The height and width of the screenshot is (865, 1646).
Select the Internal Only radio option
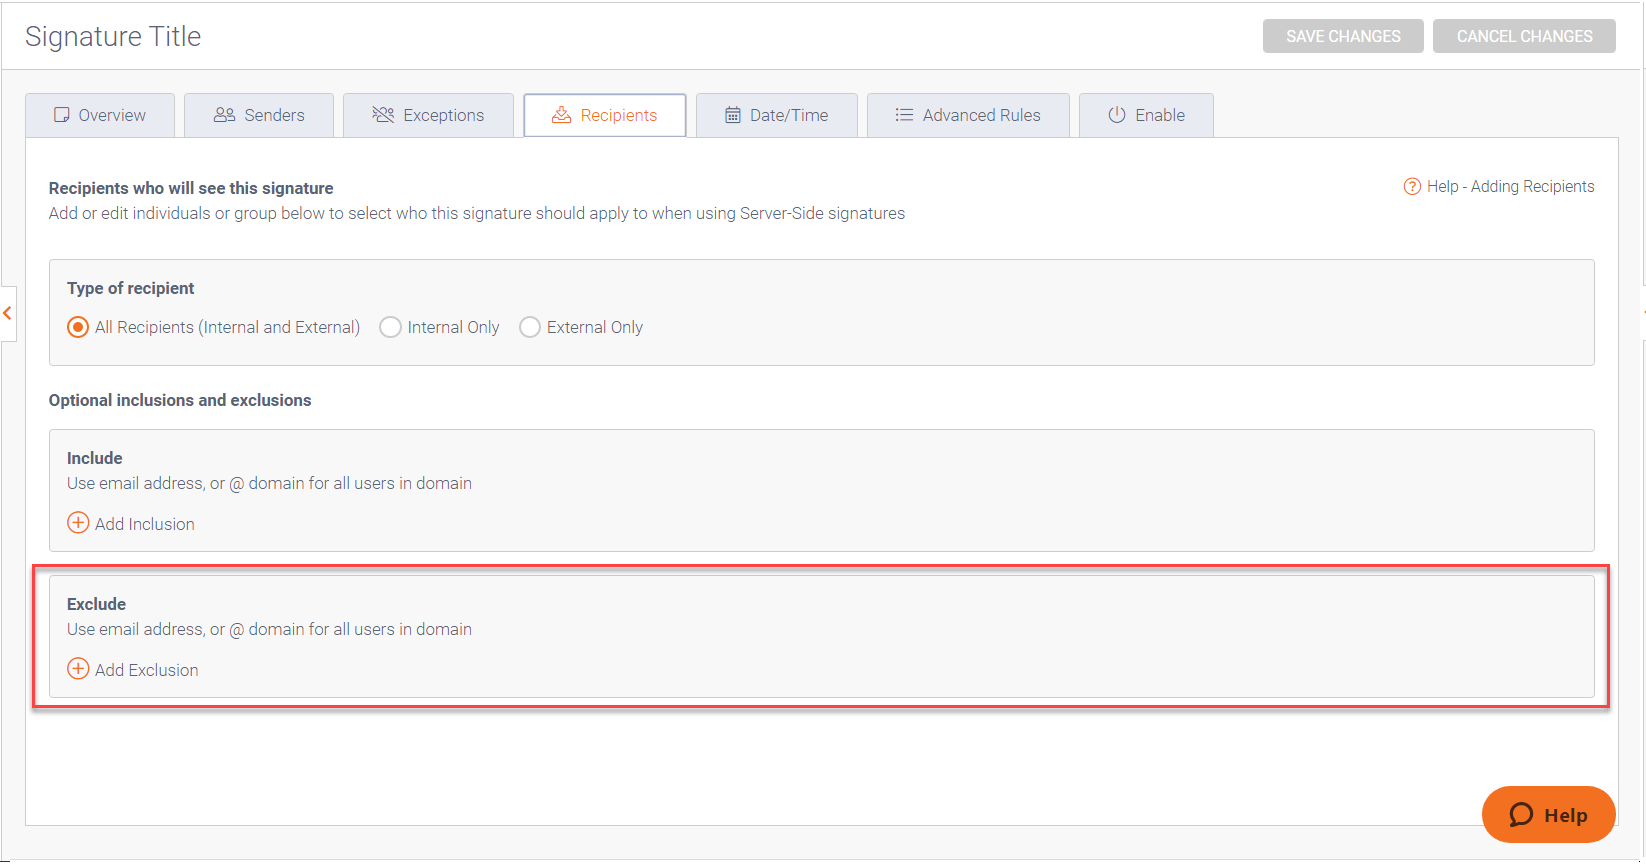click(x=391, y=328)
